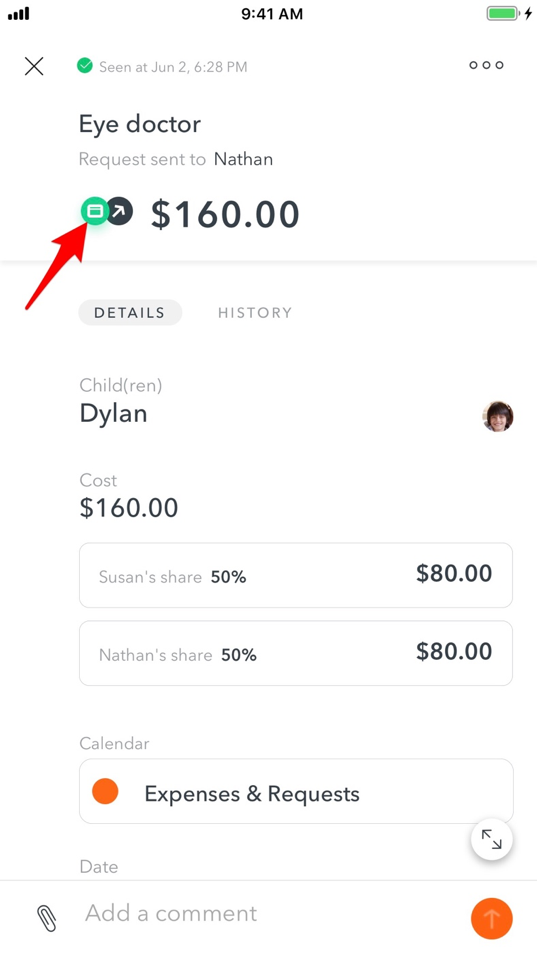Send comment with the orange arrow button
The height and width of the screenshot is (956, 537).
click(491, 918)
